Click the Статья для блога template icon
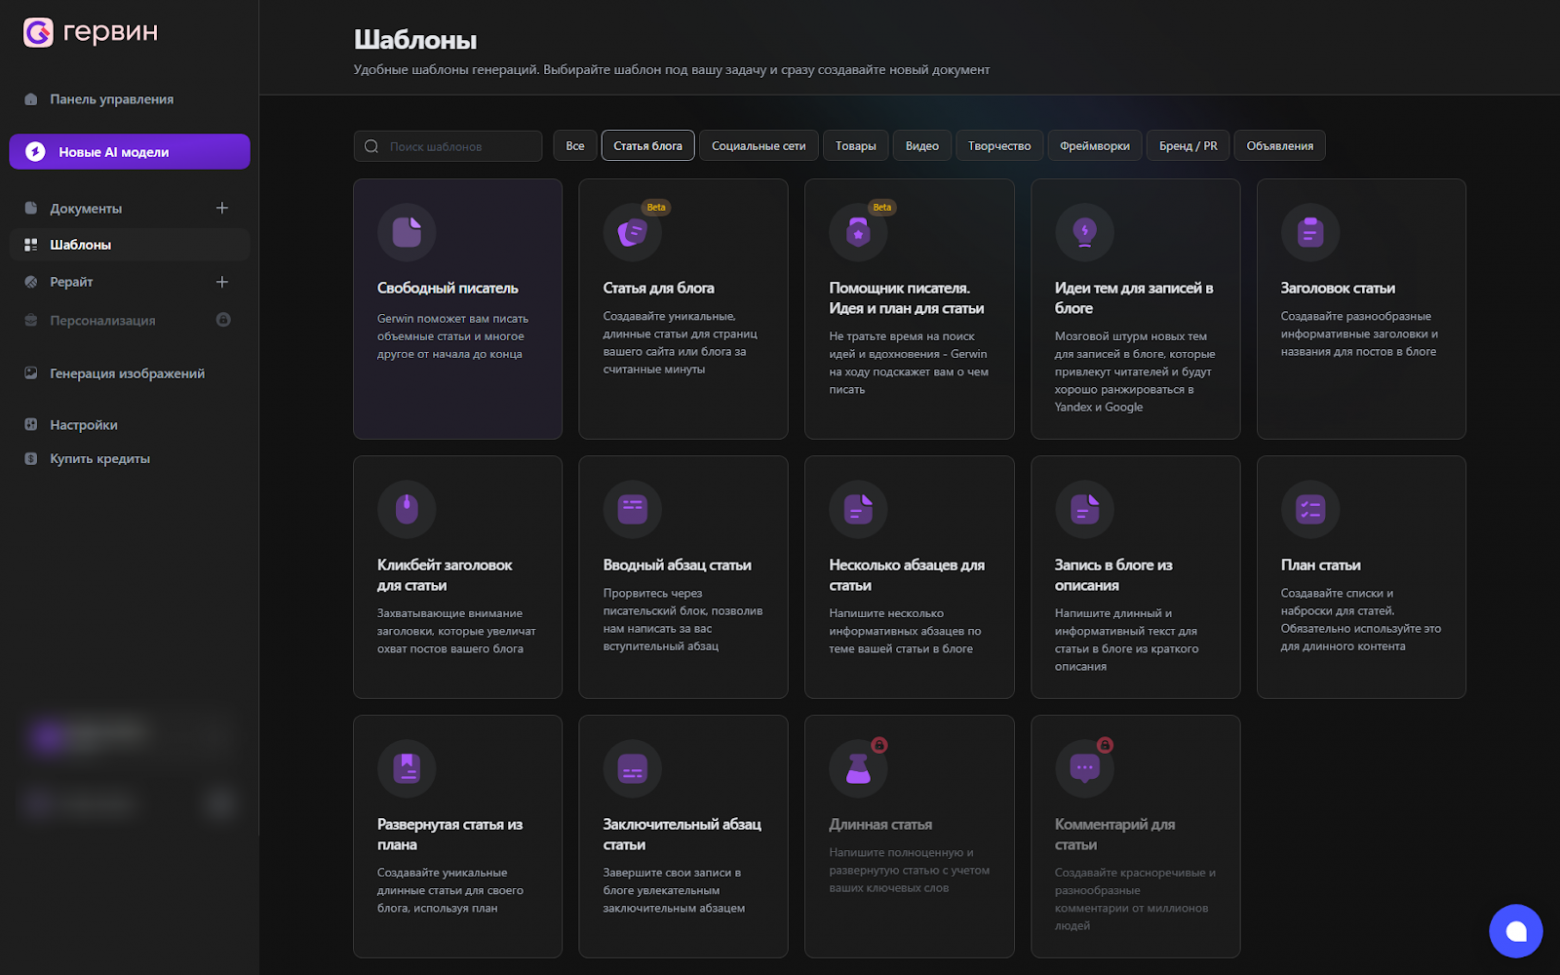Screen dimensions: 1560x975 tap(632, 232)
